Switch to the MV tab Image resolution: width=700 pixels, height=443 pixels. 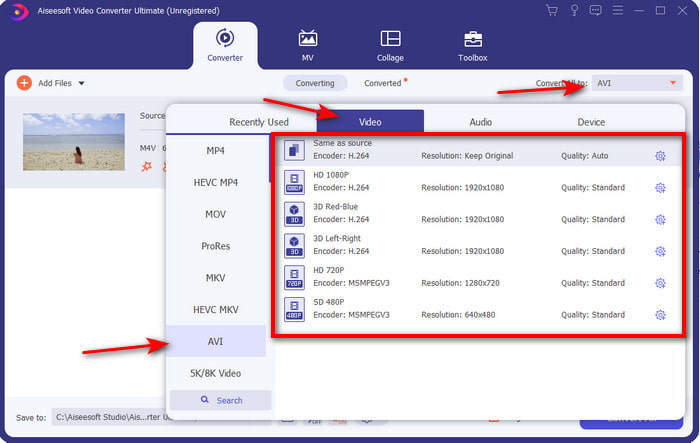[x=308, y=46]
